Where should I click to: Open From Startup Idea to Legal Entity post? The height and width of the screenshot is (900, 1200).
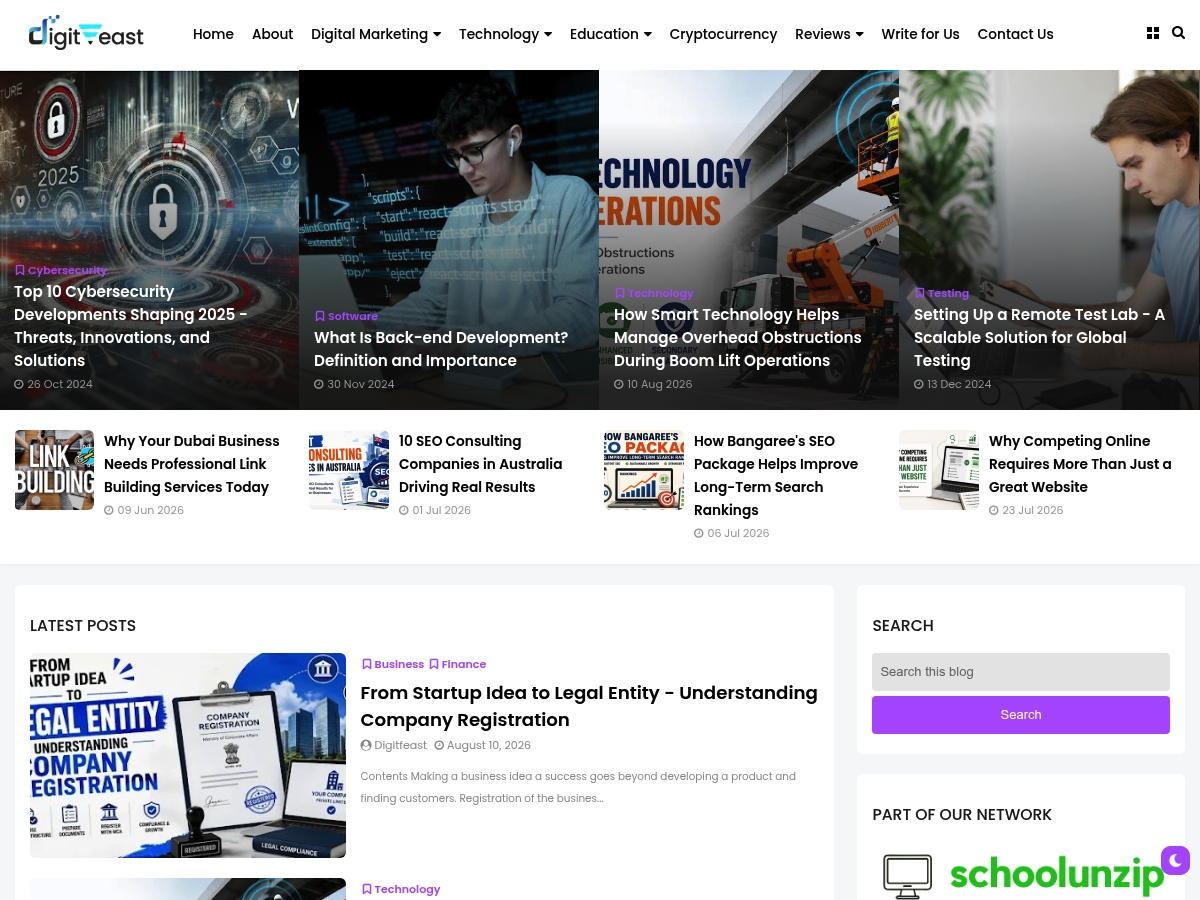[589, 706]
